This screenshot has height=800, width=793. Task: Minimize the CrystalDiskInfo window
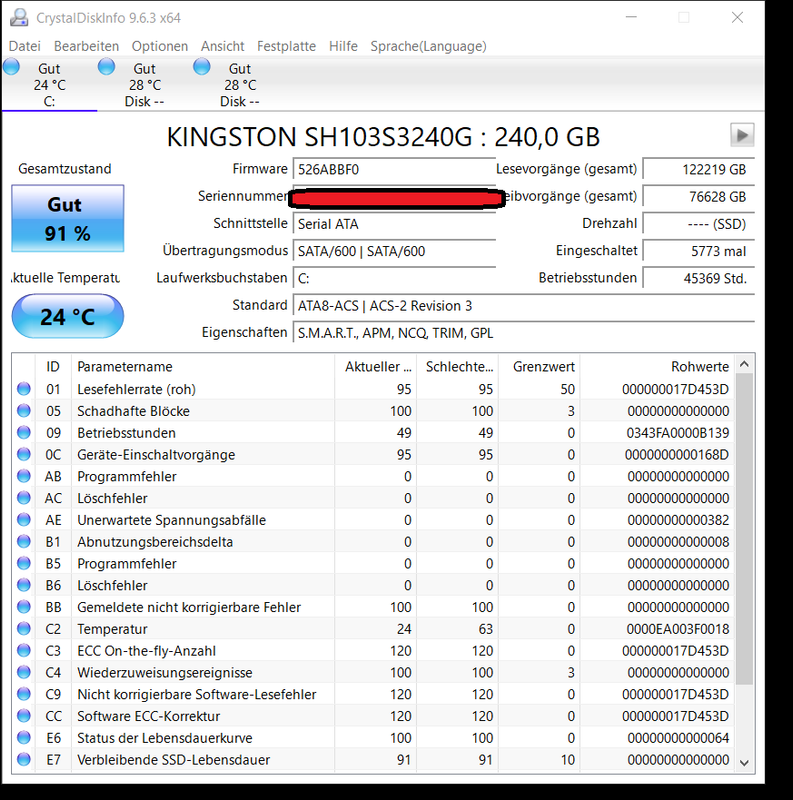pyautogui.click(x=631, y=18)
